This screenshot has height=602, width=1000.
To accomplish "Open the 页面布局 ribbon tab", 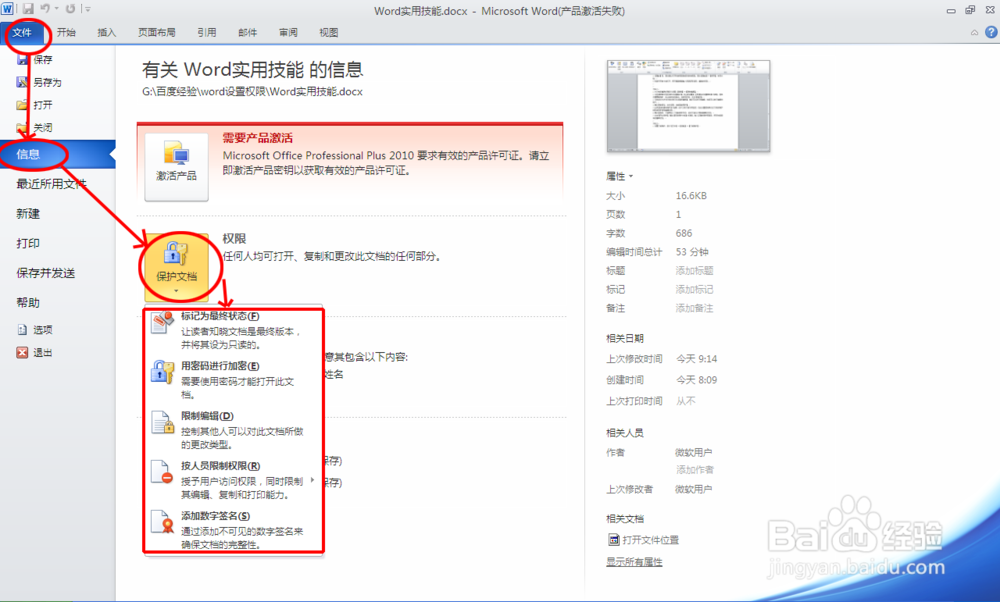I will point(156,33).
